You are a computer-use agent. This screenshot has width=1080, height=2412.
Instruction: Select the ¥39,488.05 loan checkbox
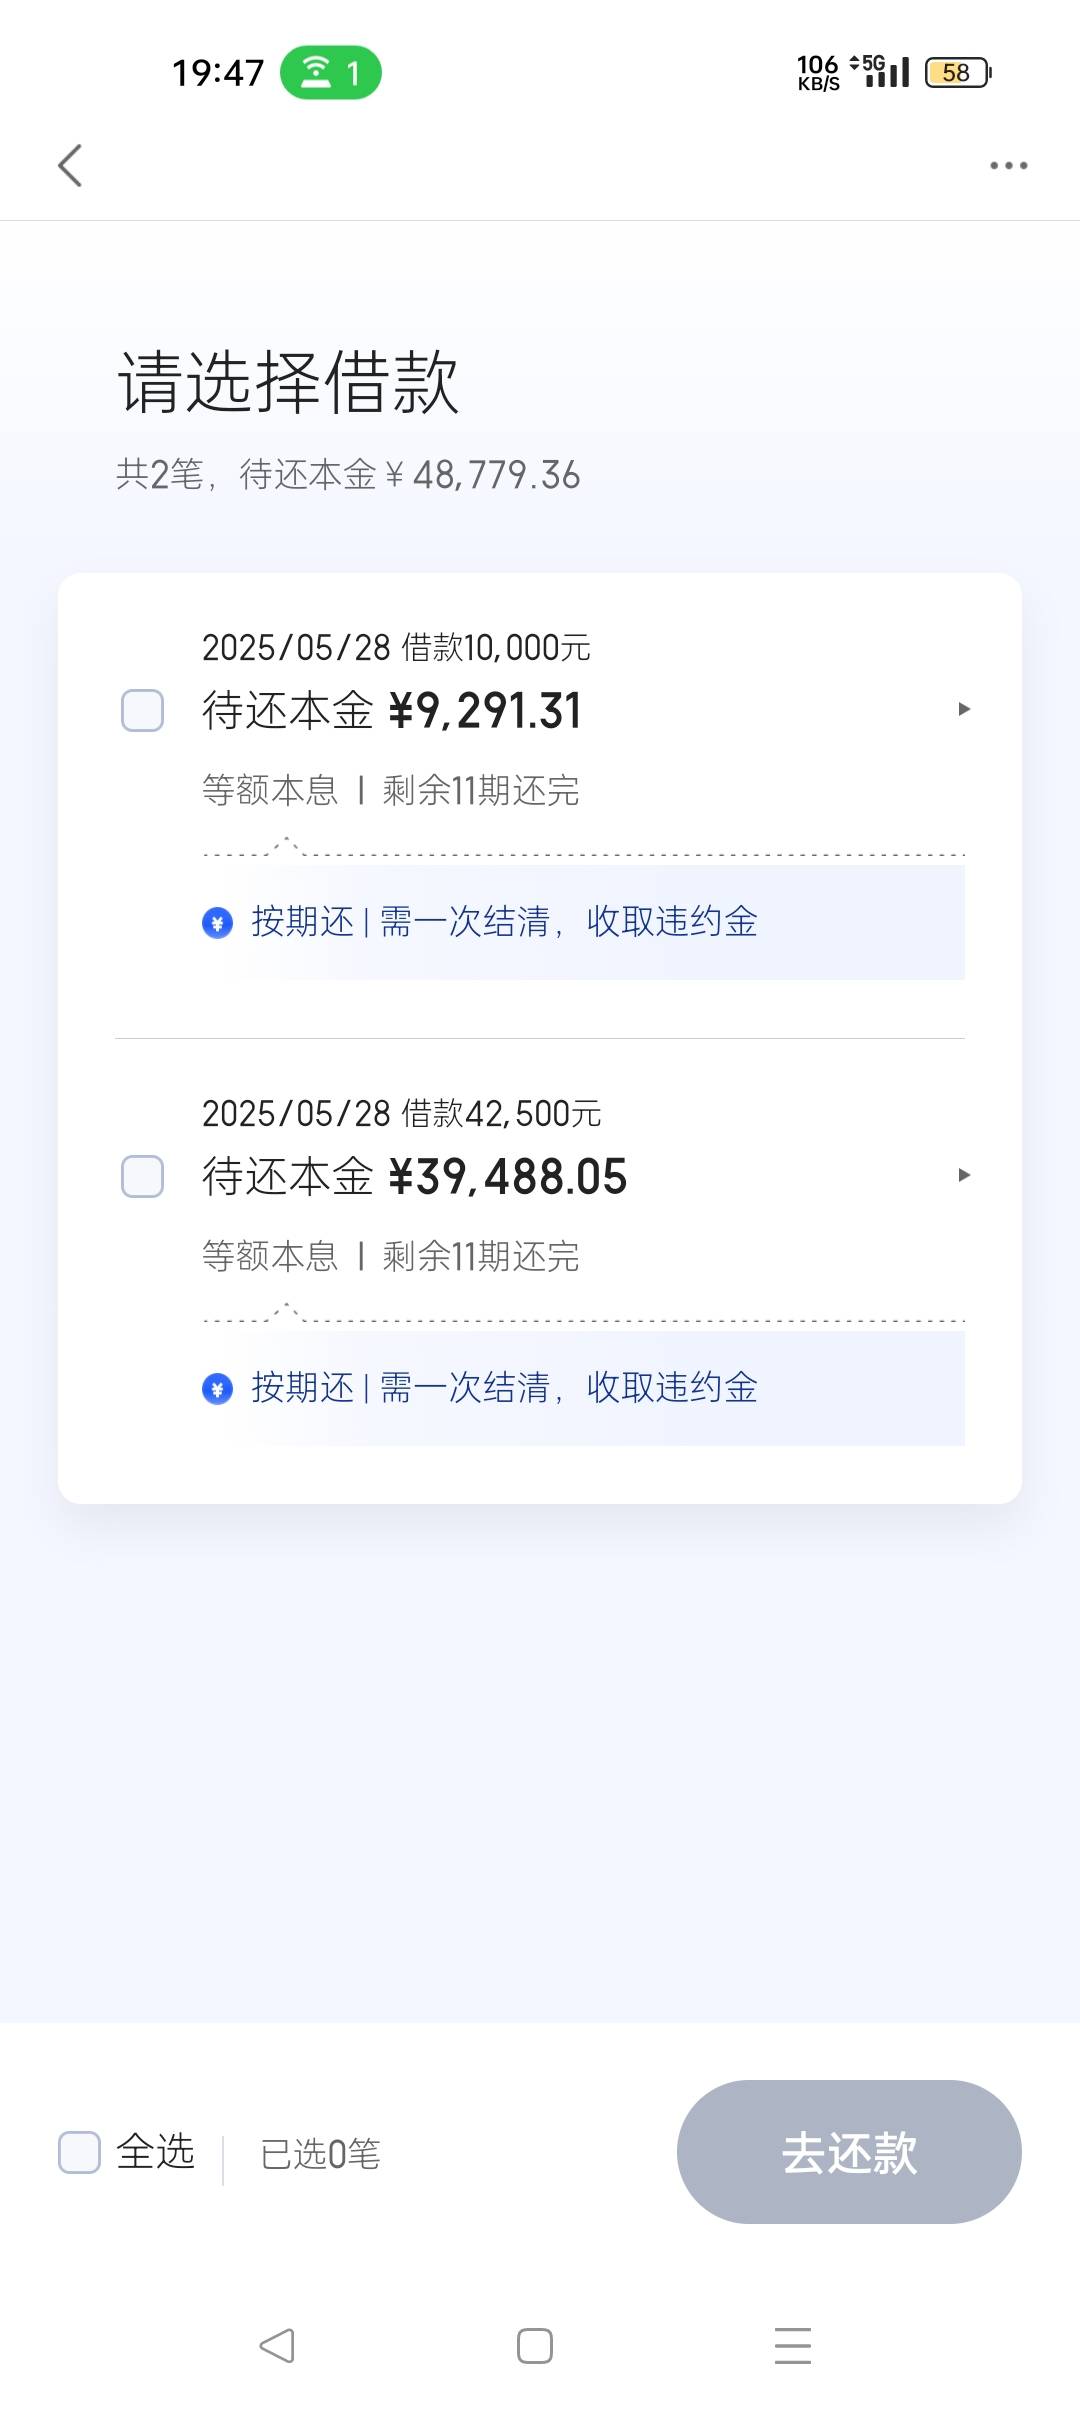point(142,1176)
